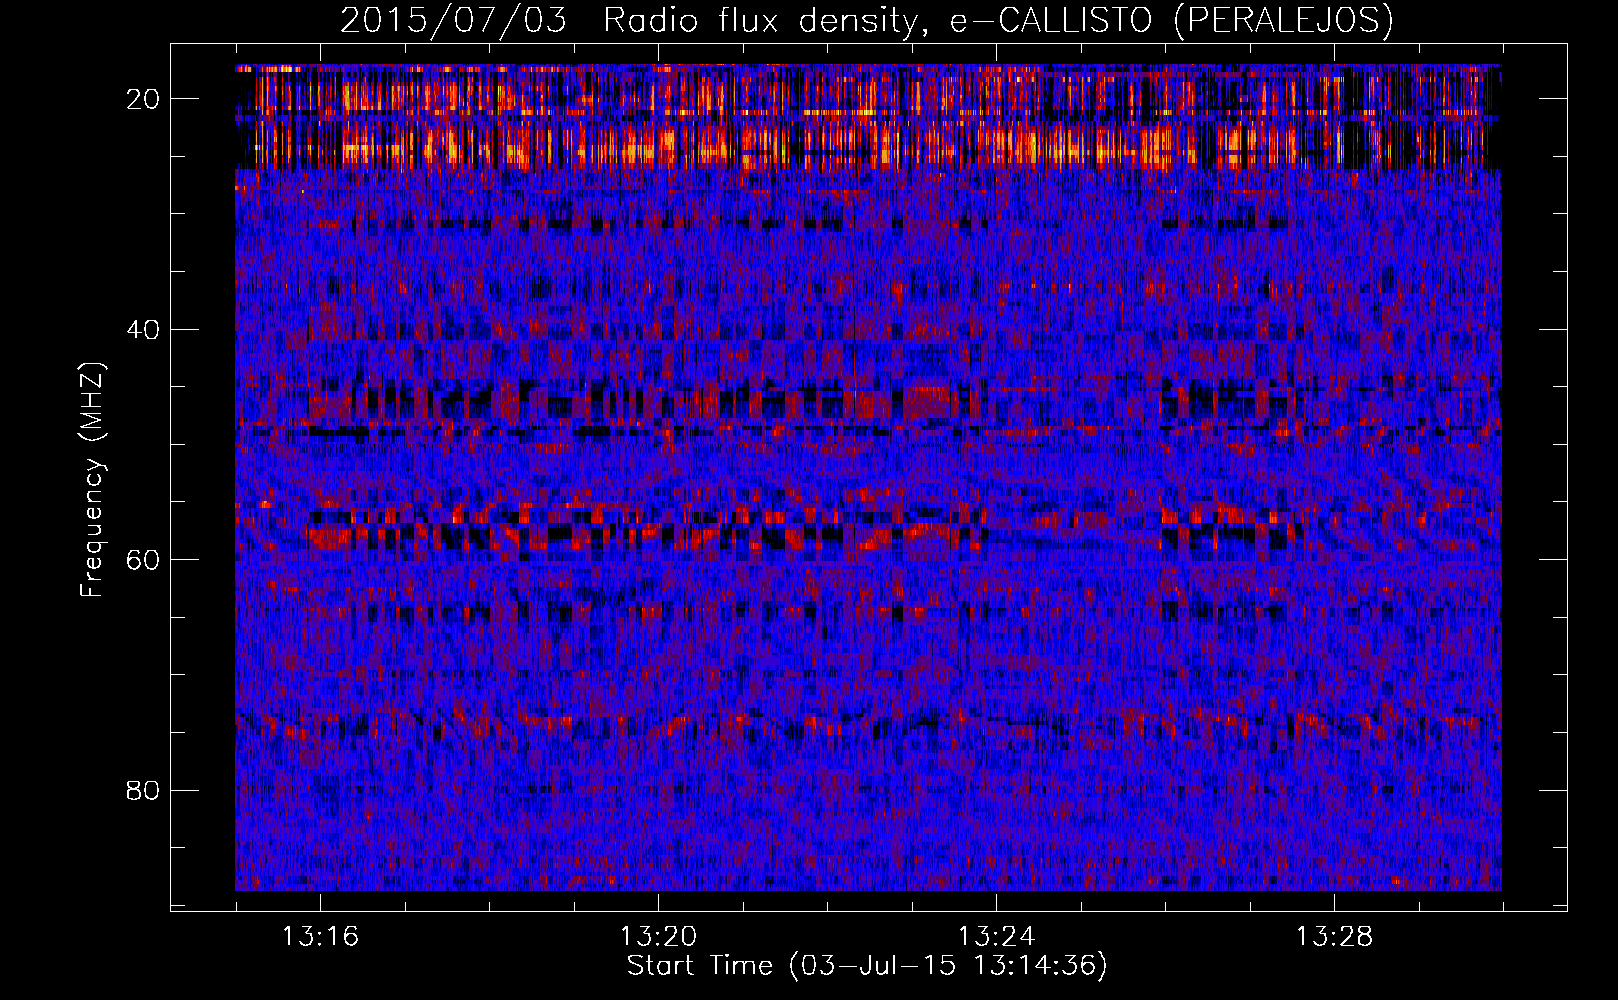The height and width of the screenshot is (1000, 1618).
Task: Click the 60 MHz frequency tick label
Action: 144,560
